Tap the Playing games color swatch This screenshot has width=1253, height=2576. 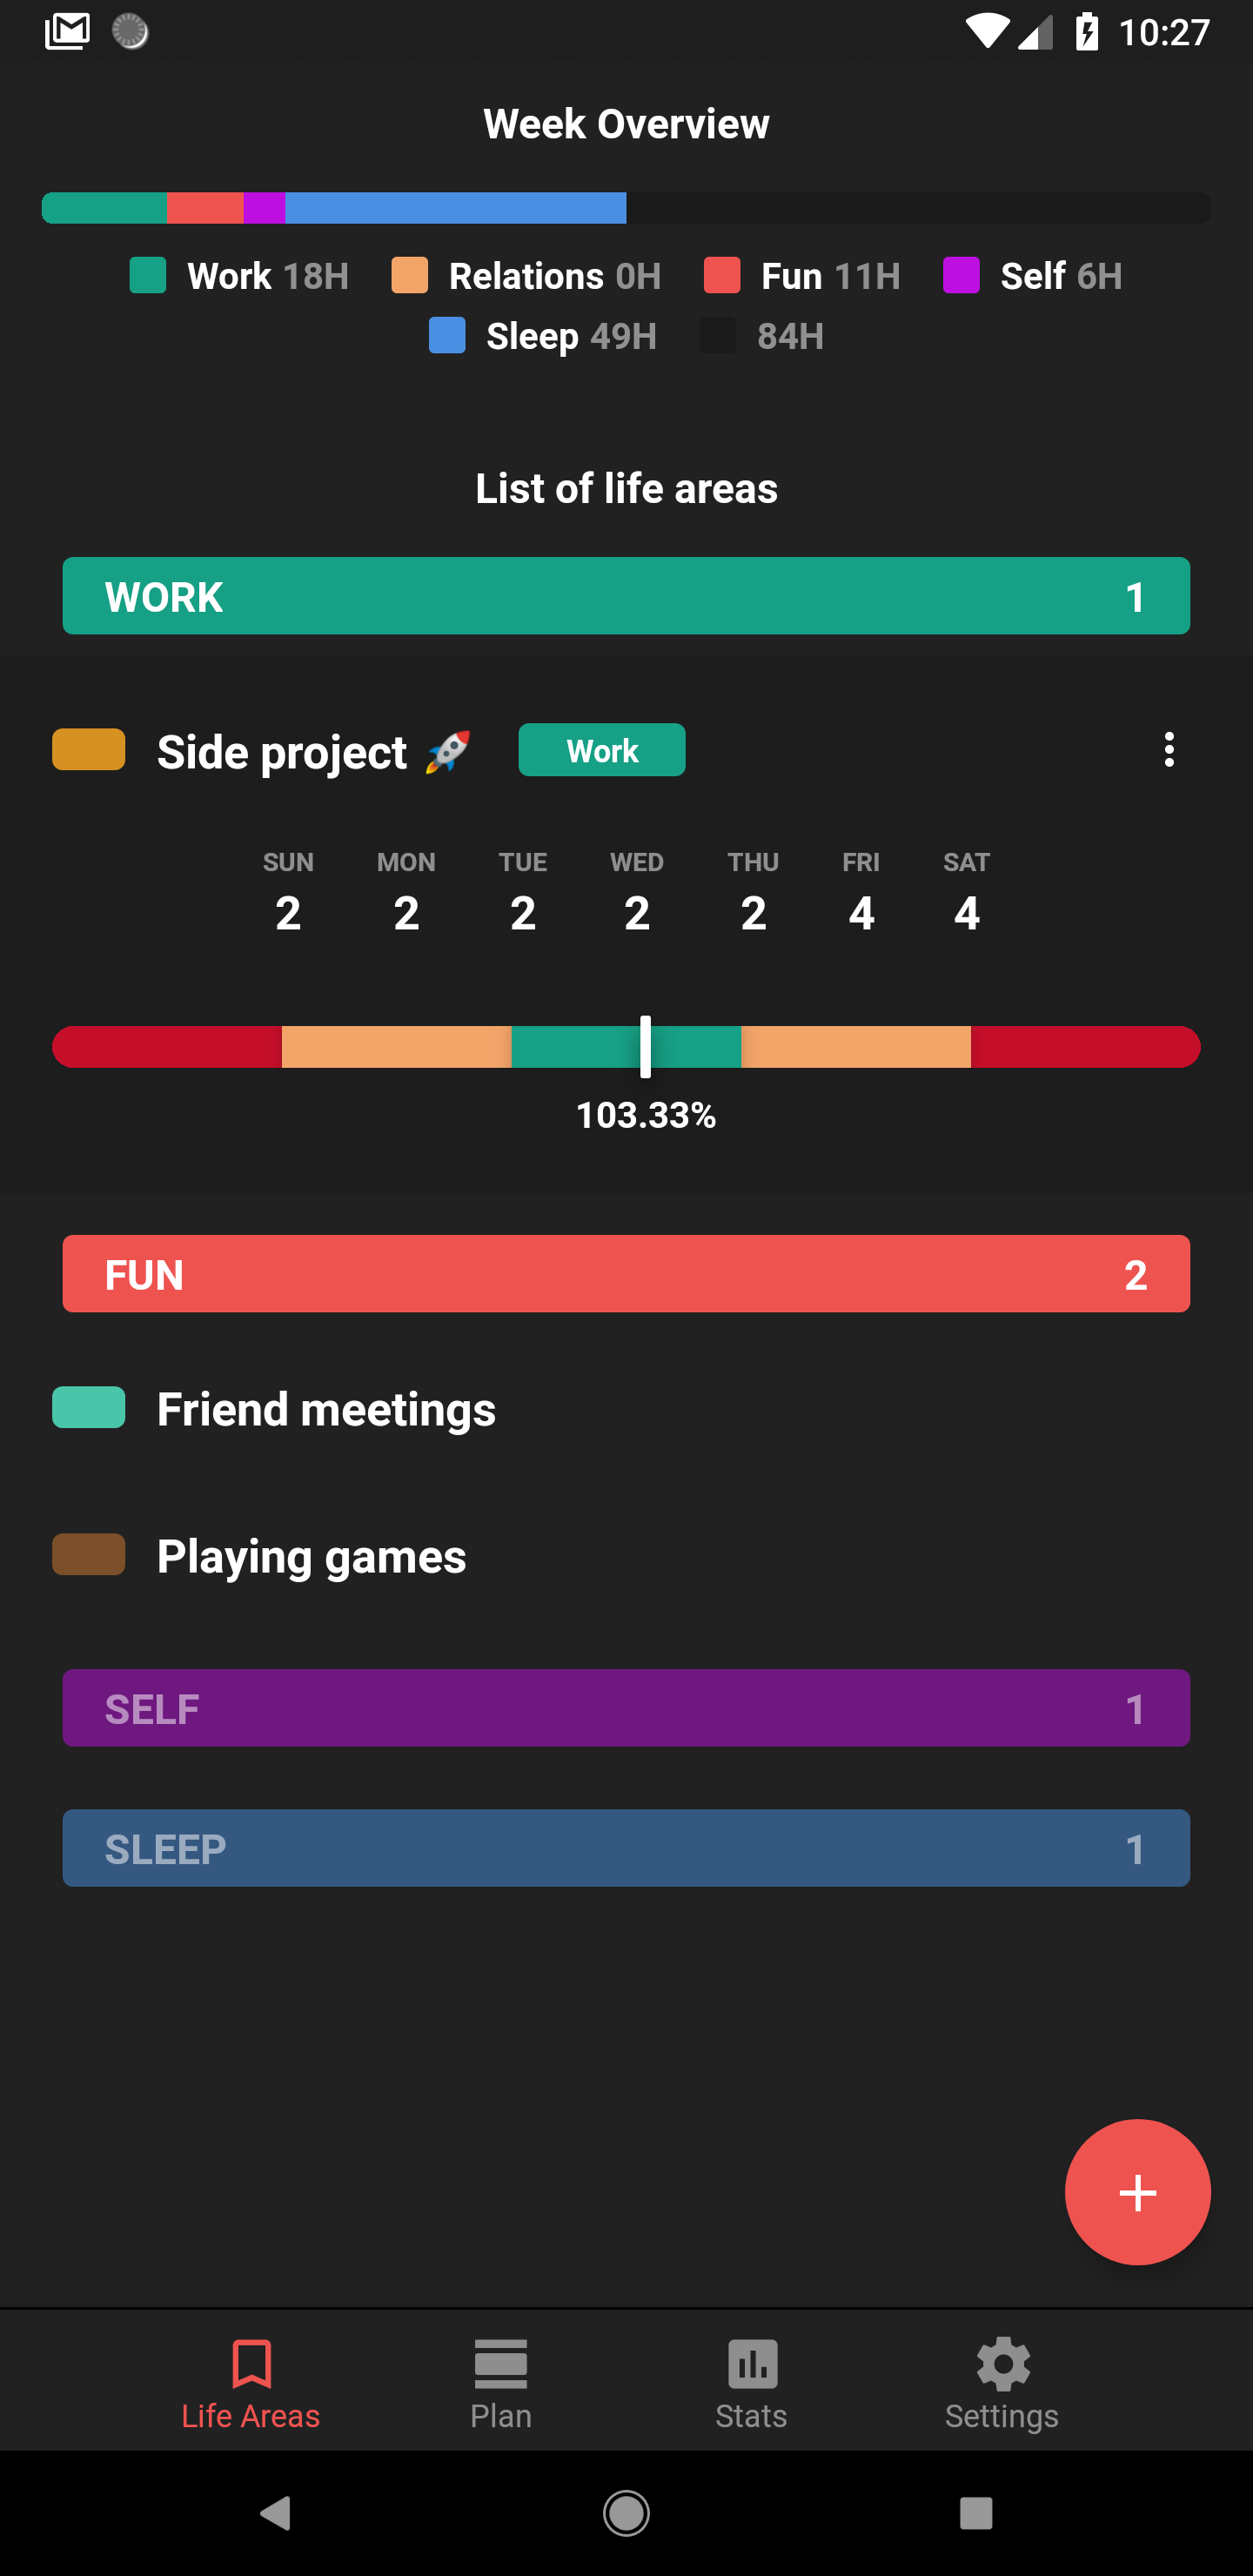[x=89, y=1555]
